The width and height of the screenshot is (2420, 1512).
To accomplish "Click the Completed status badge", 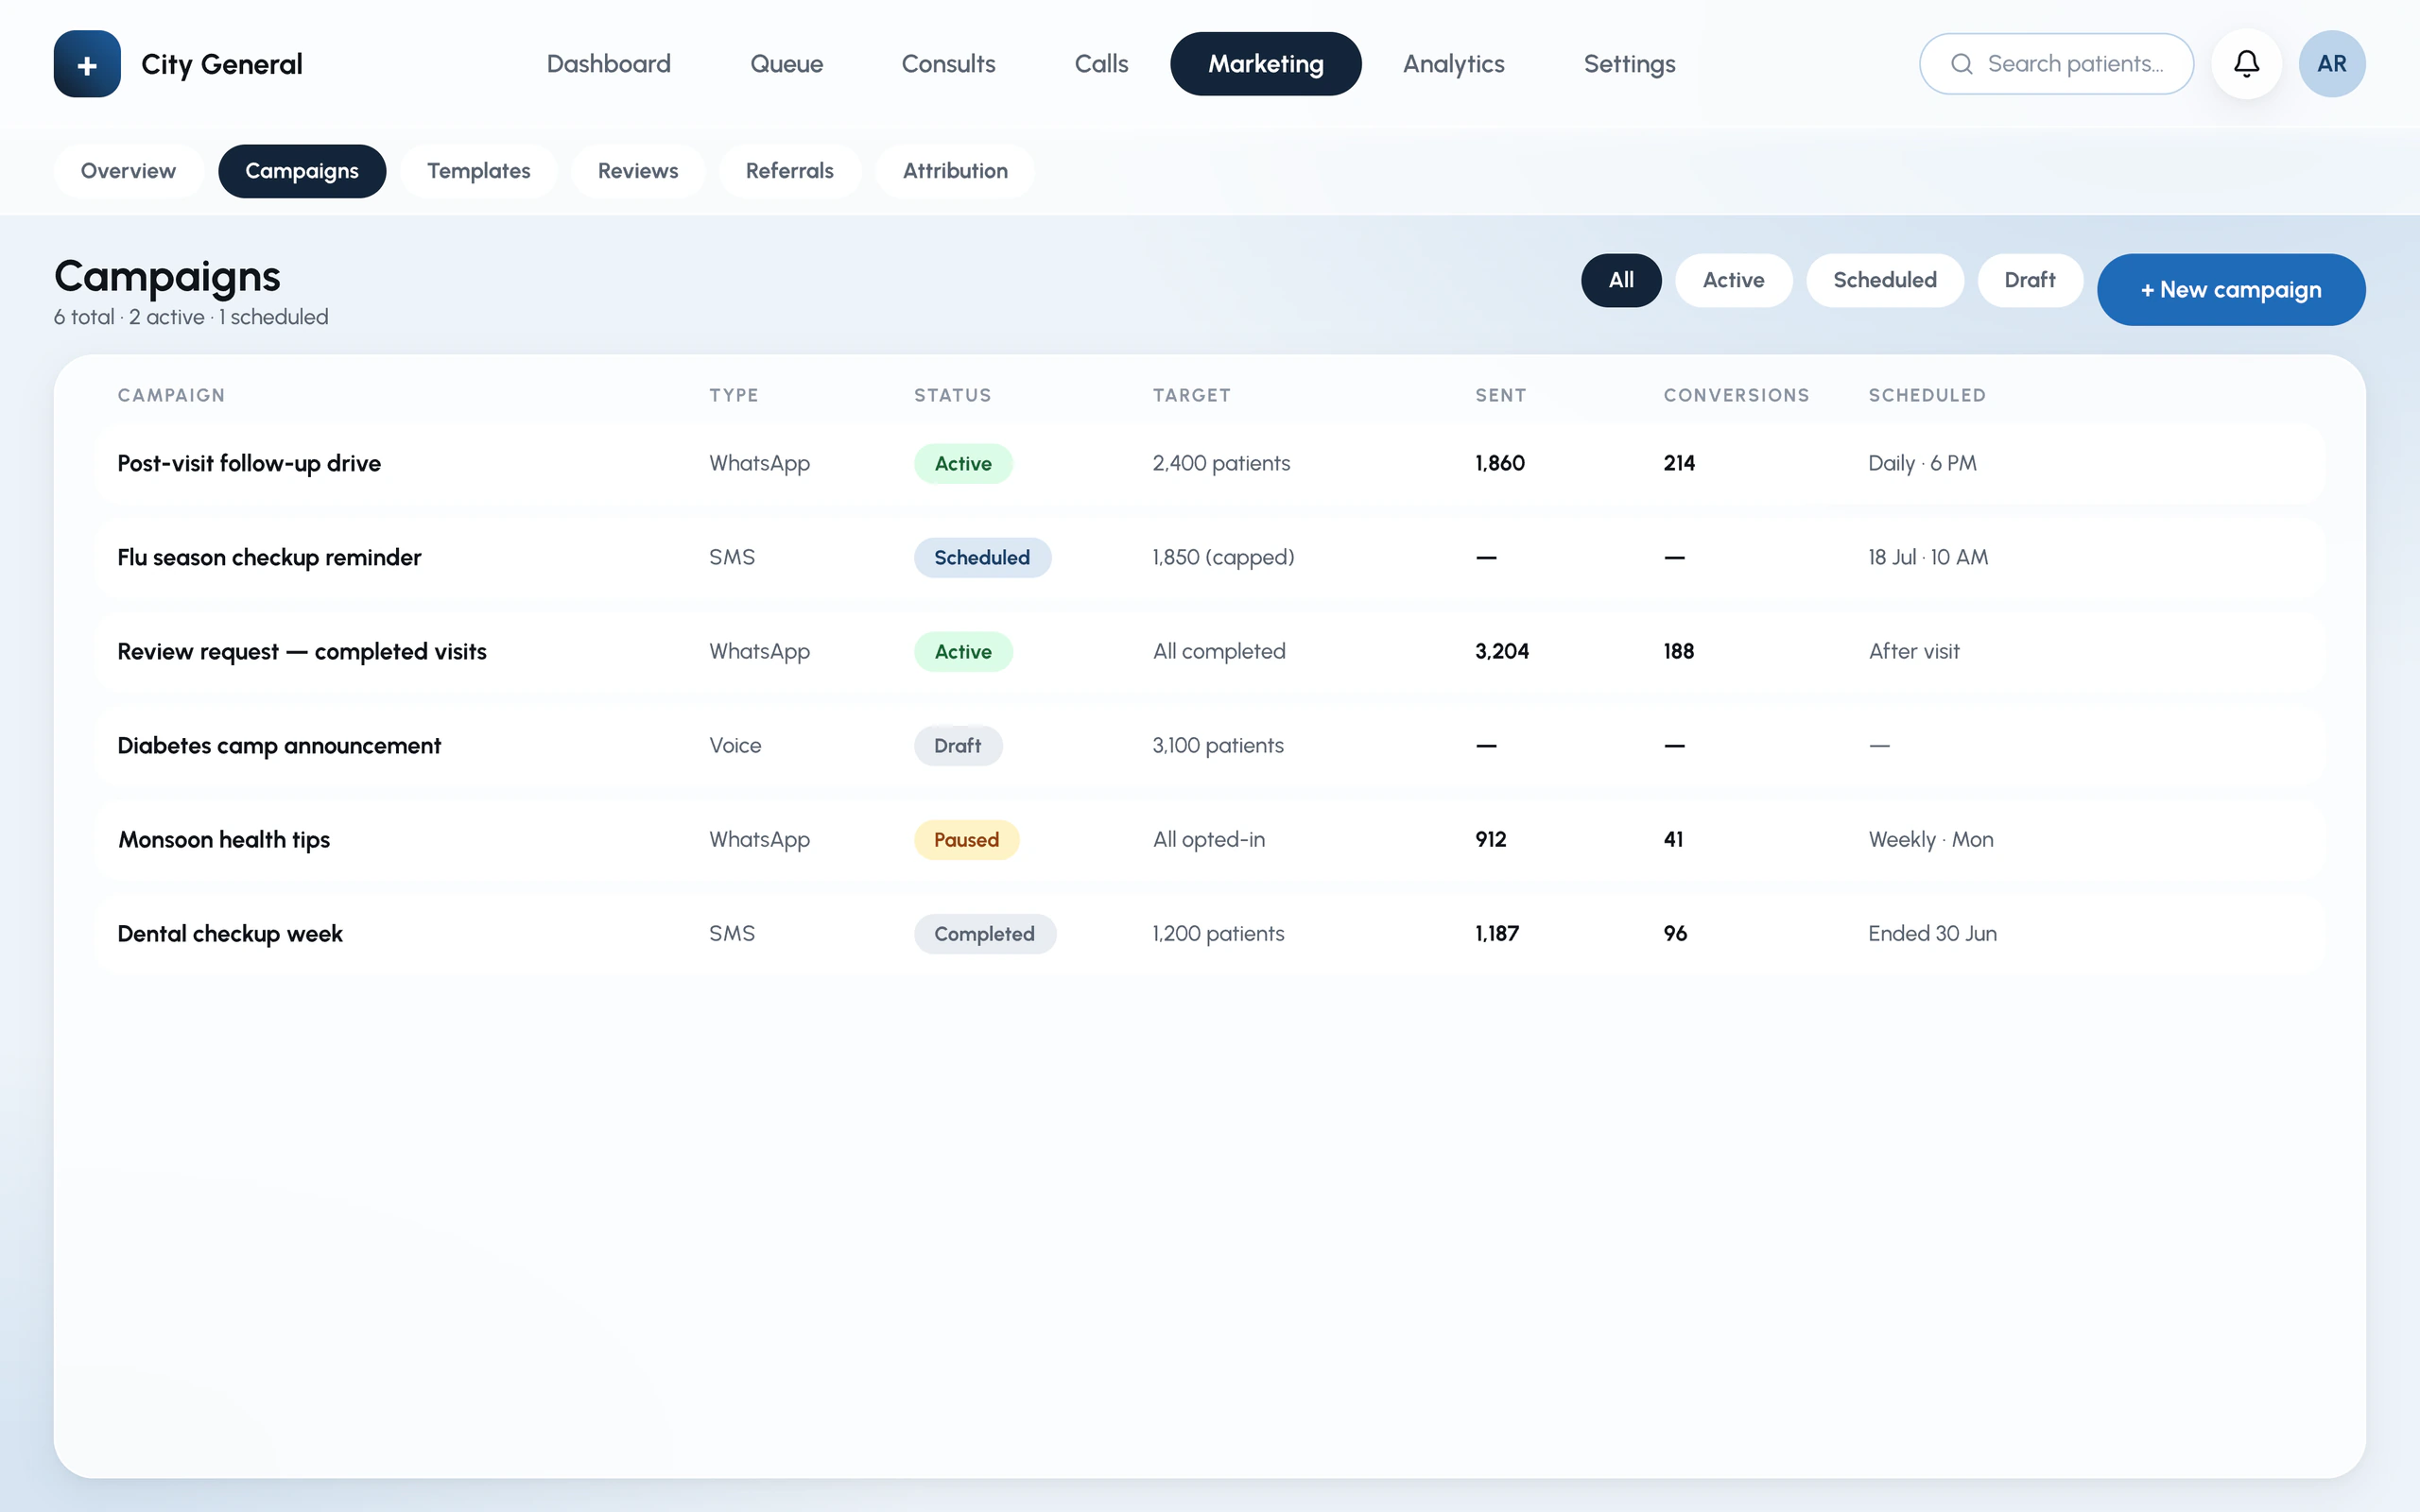I will pyautogui.click(x=984, y=934).
